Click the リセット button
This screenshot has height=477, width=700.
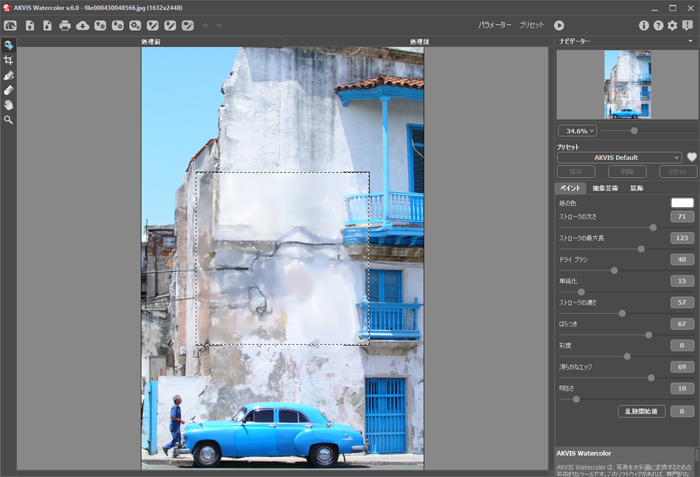tap(678, 172)
